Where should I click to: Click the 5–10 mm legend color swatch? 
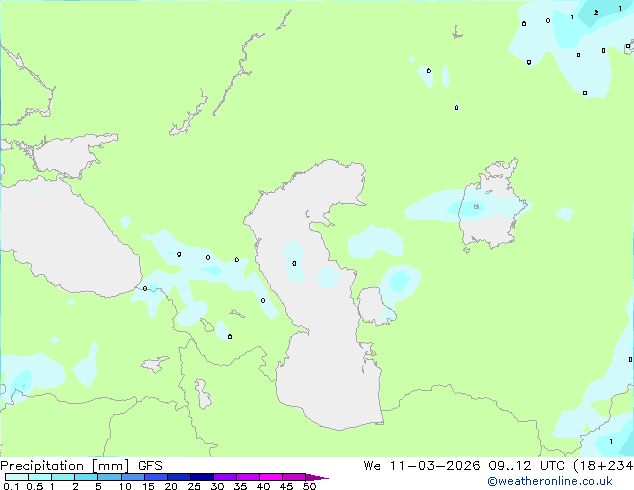(x=109, y=477)
